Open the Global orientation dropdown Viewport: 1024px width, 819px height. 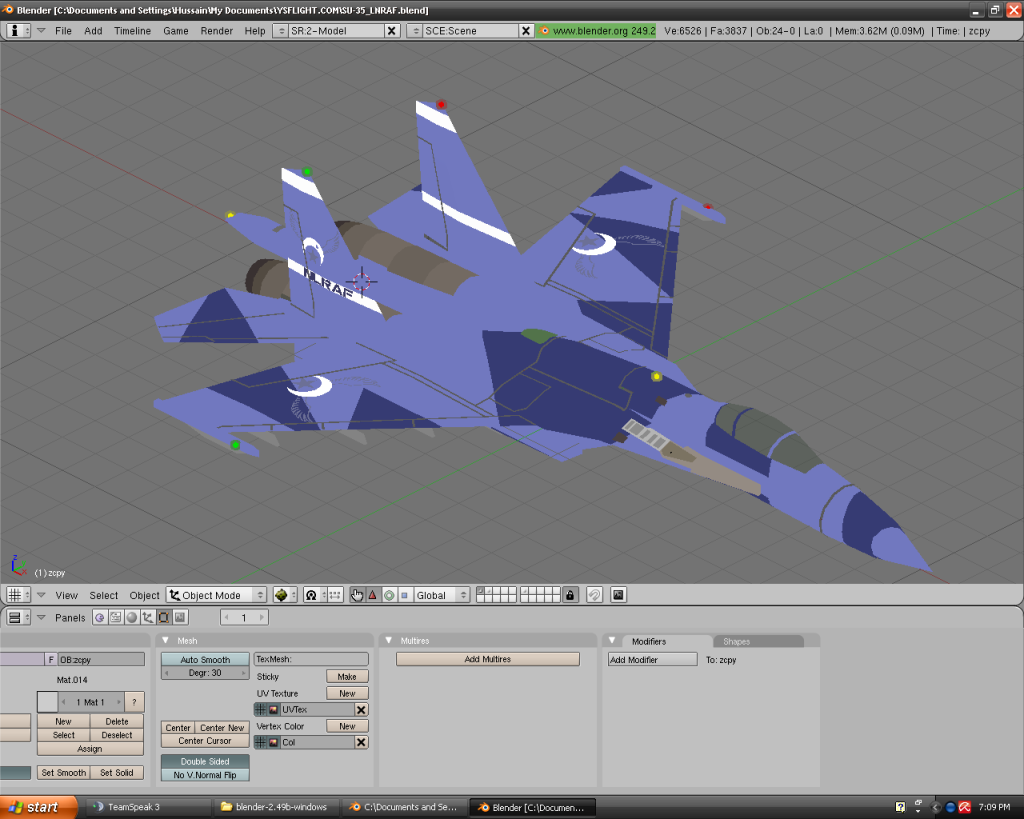(441, 595)
